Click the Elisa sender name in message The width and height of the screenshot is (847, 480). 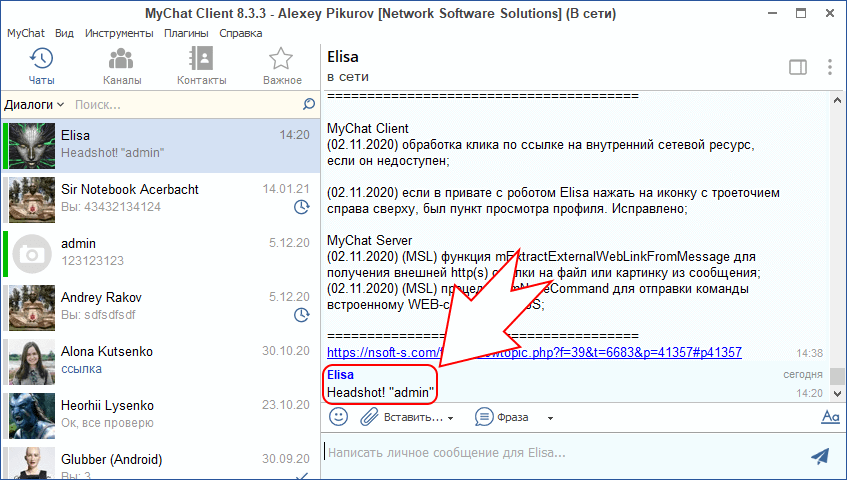340,375
